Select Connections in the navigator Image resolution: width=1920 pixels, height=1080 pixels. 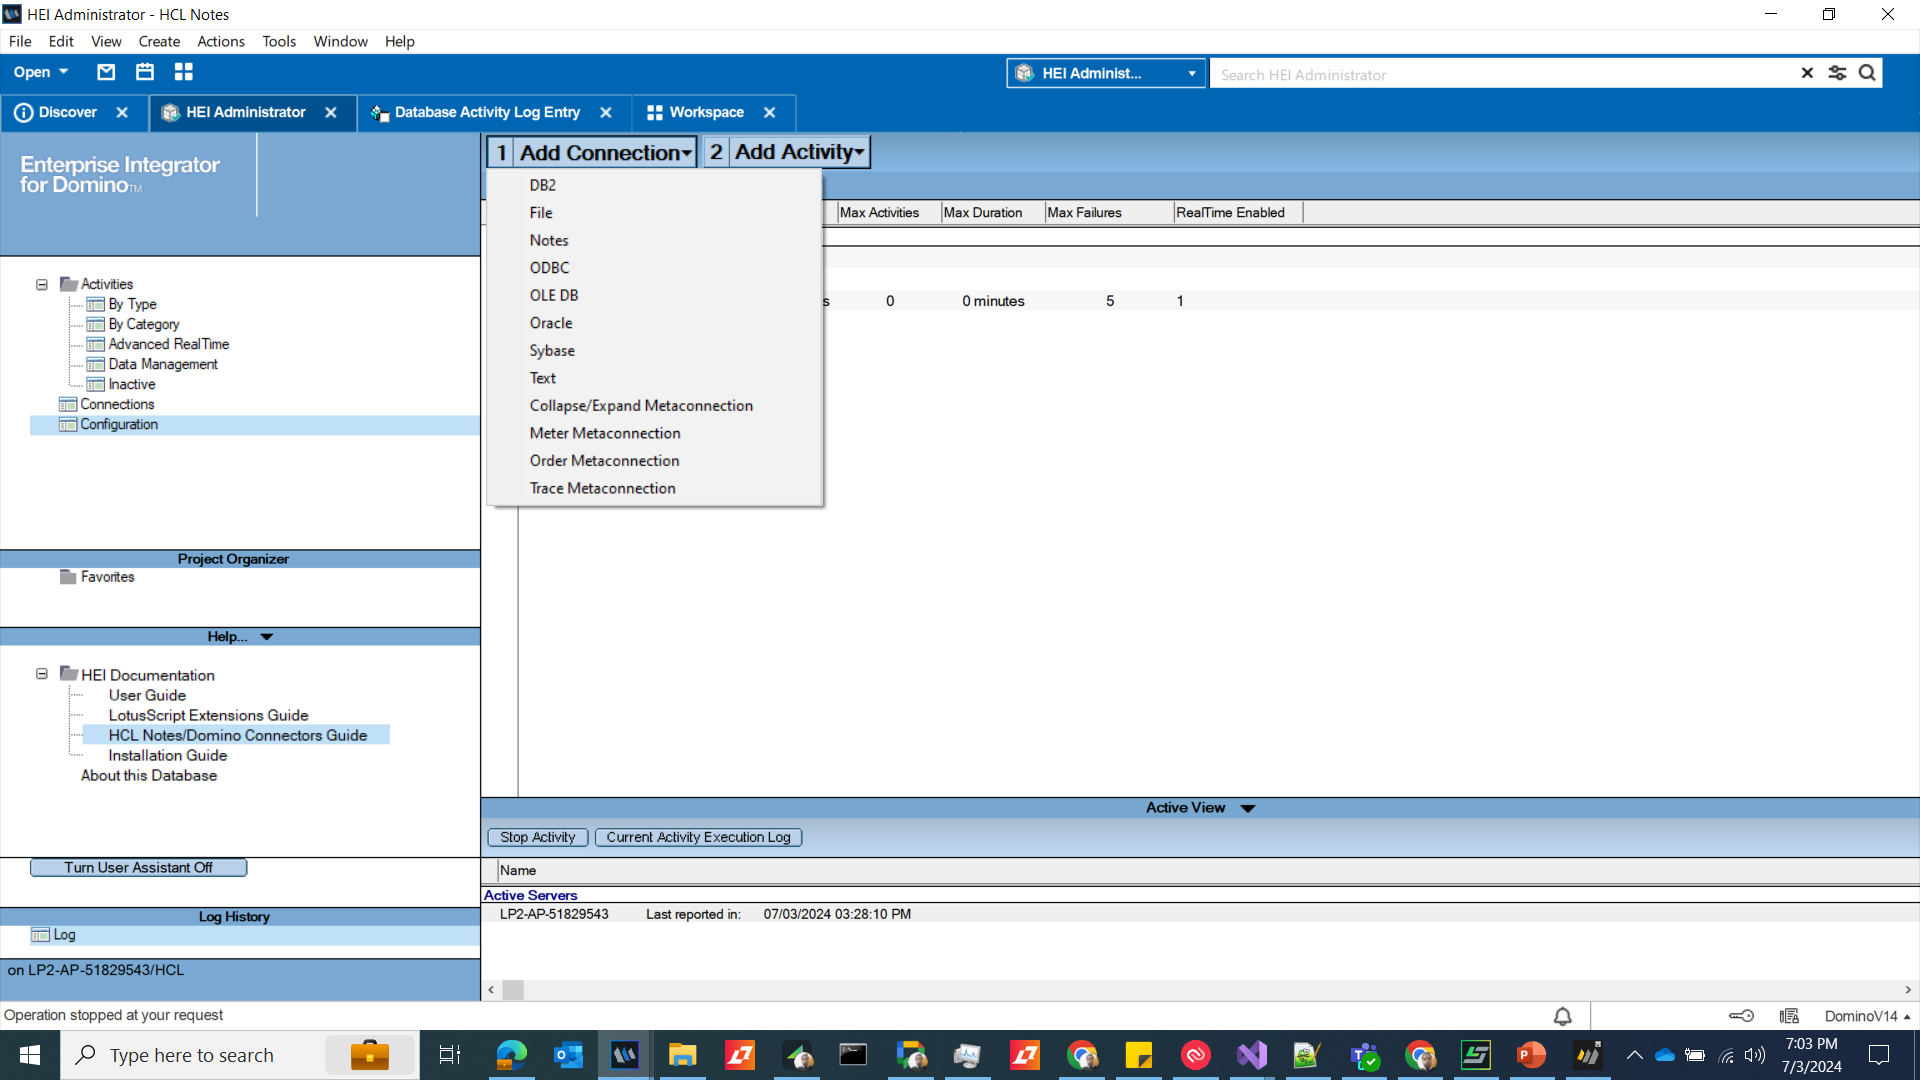coord(117,404)
